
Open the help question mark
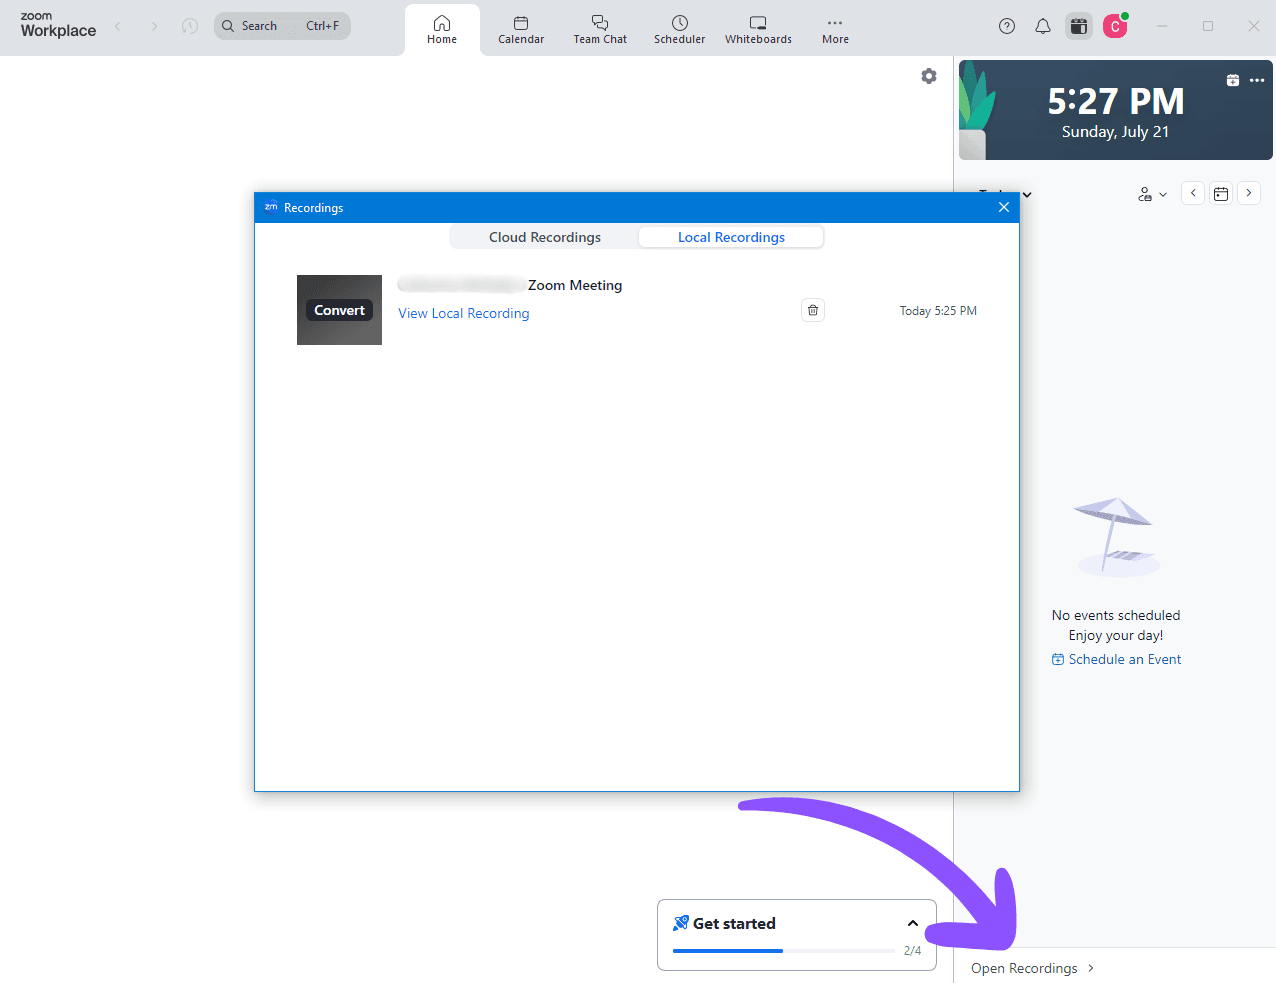point(1006,26)
